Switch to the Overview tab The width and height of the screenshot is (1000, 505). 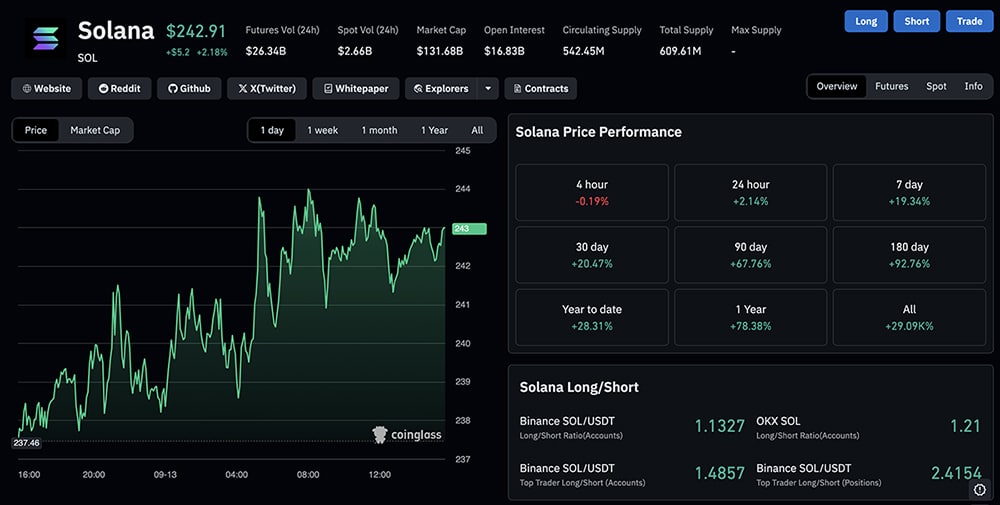[x=837, y=86]
